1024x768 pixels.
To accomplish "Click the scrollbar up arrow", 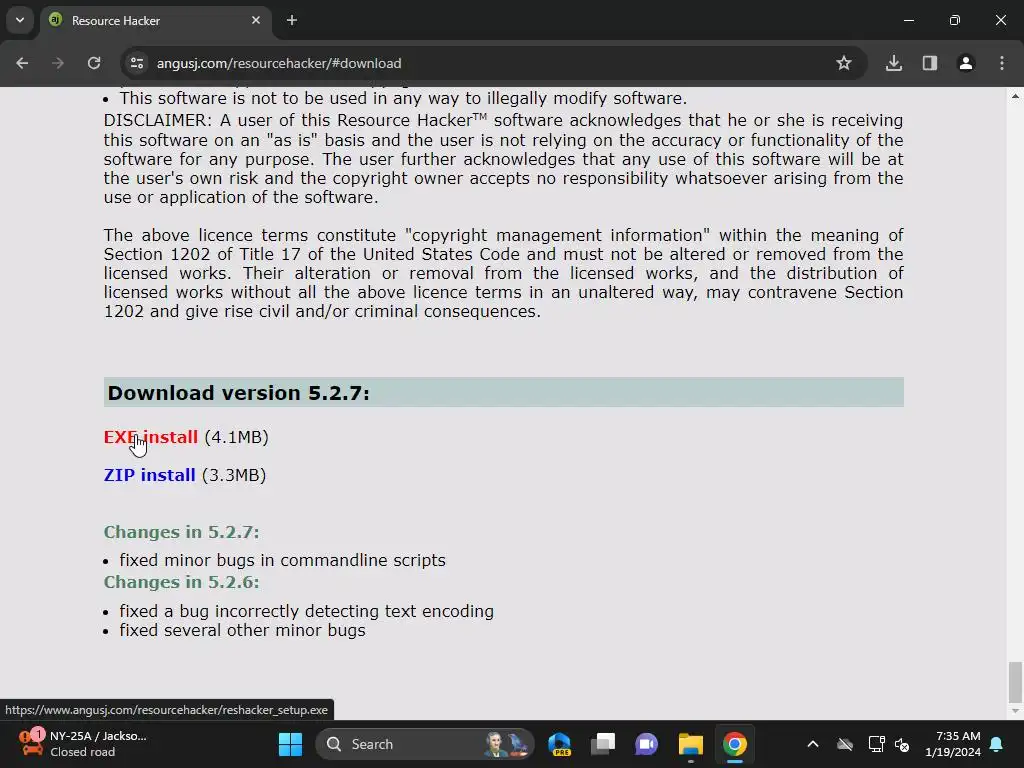I will tap(1015, 96).
